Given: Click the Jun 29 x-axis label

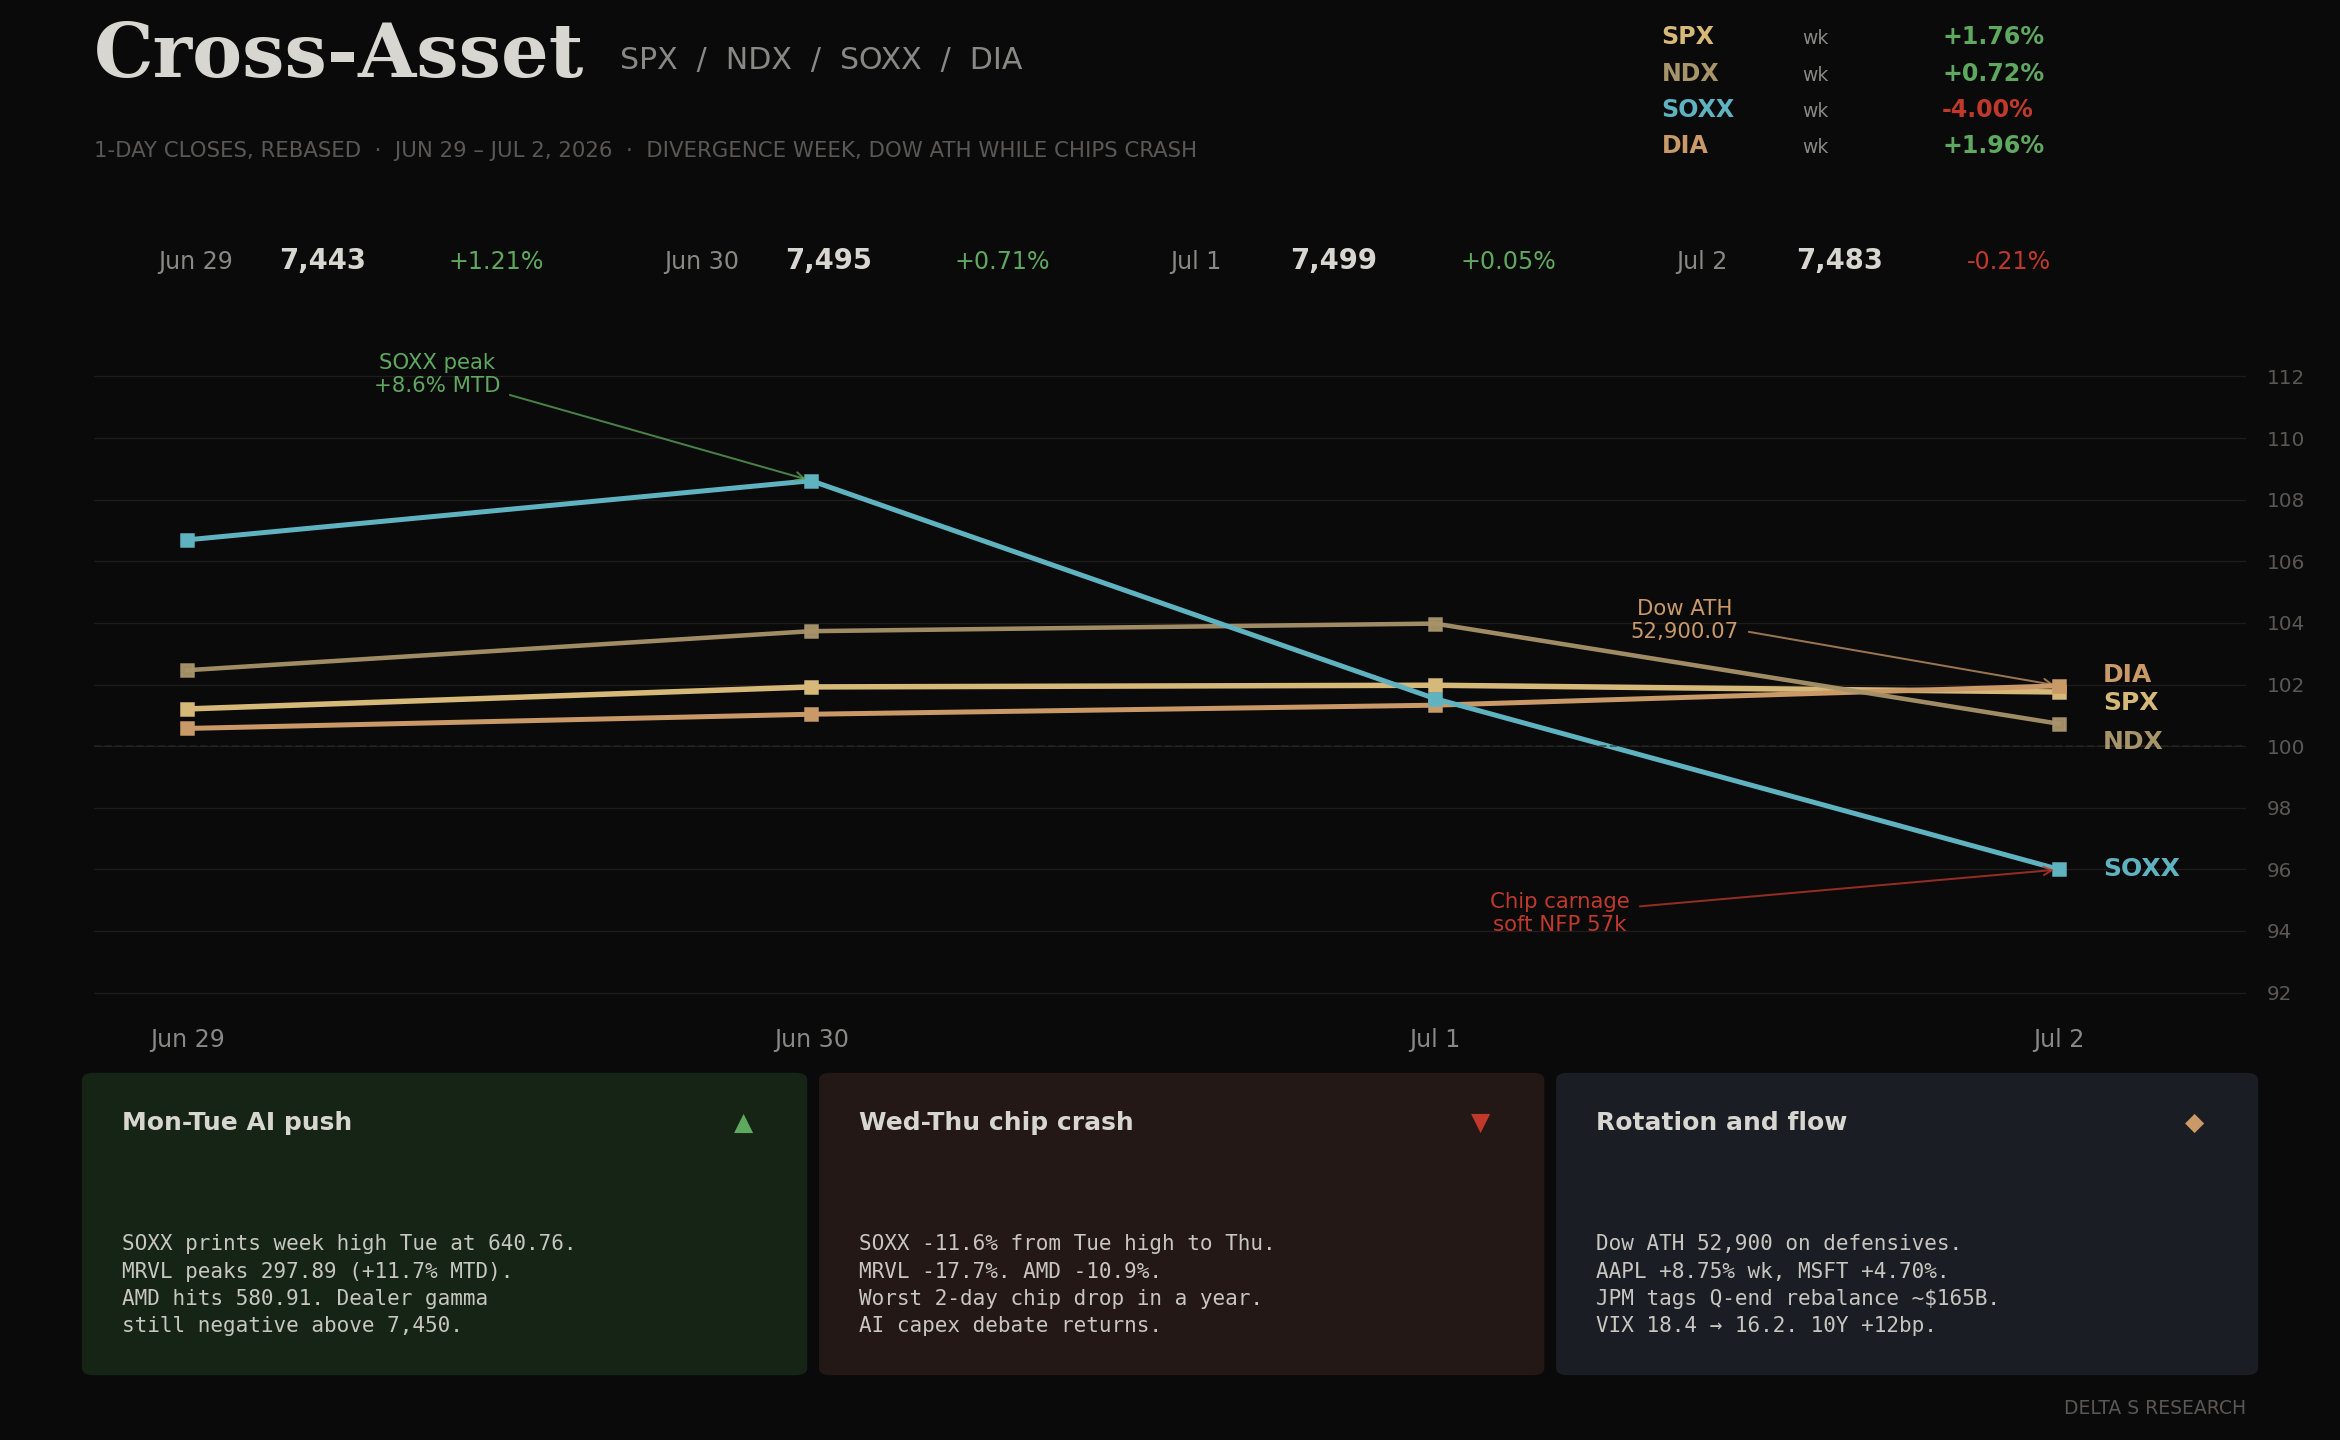Looking at the screenshot, I should tap(187, 1039).
